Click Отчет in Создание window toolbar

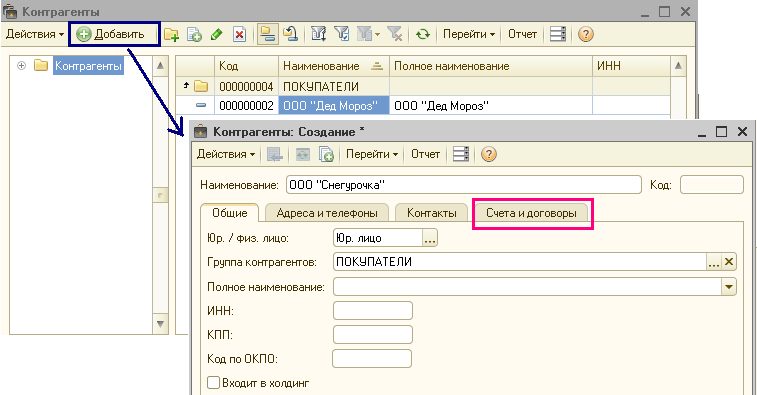[425, 155]
